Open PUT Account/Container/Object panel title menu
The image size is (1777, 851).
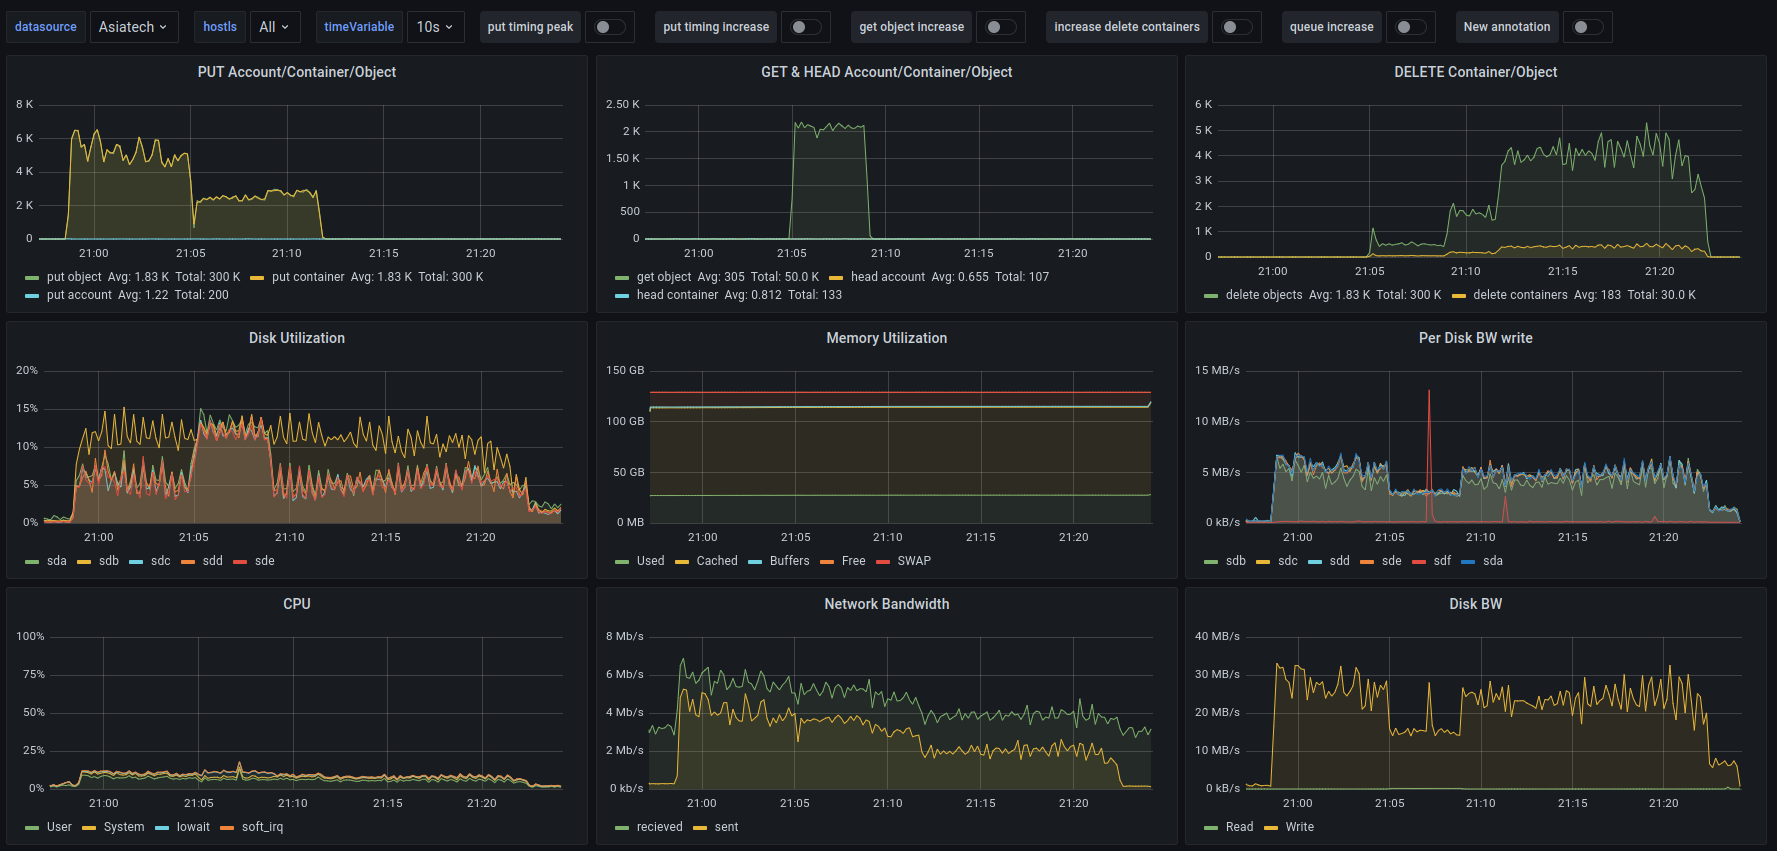coord(296,72)
